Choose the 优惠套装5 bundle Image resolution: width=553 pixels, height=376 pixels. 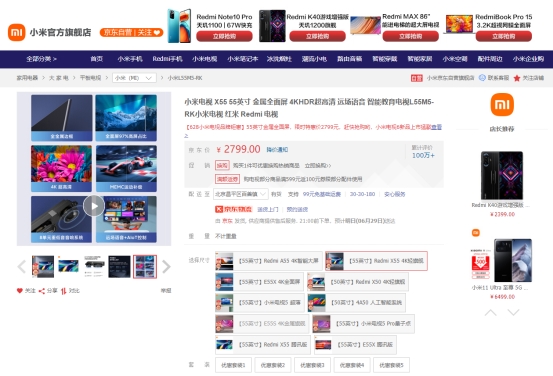click(391, 365)
